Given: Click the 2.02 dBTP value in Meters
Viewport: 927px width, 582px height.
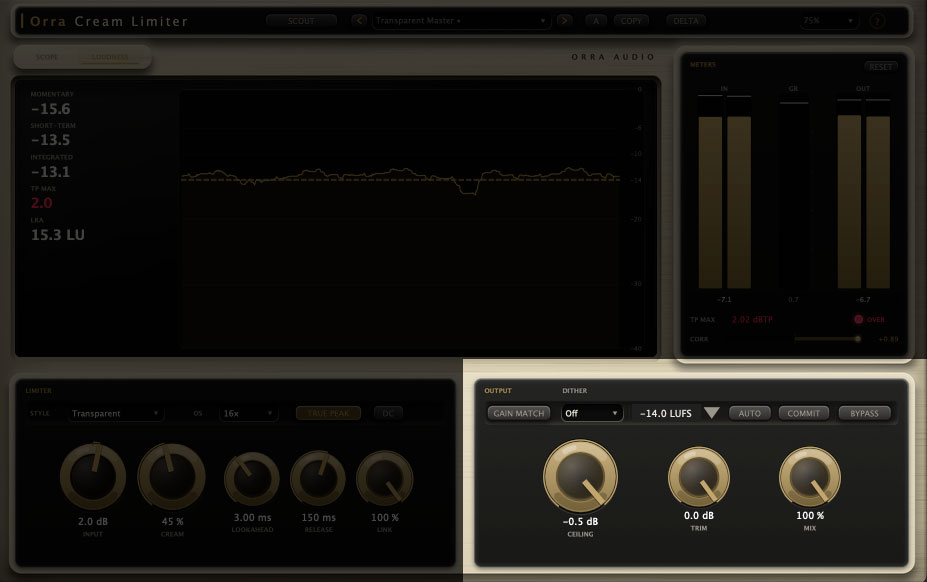Looking at the screenshot, I should 752,319.
